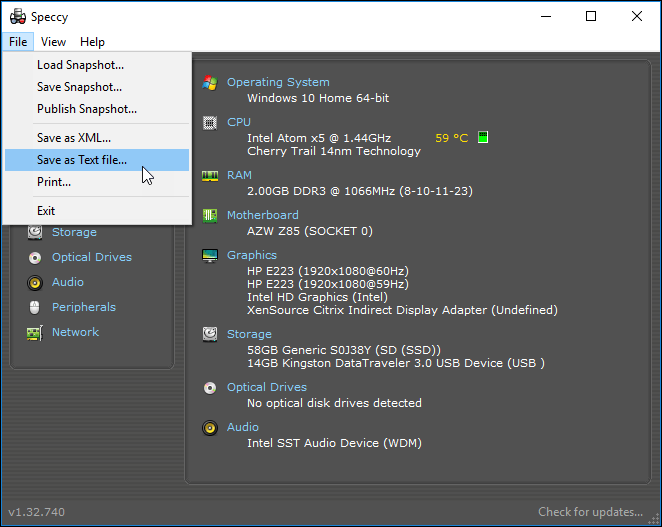The width and height of the screenshot is (662, 527).
Task: Click the sidebar Storage drive icon
Action: tap(35, 232)
